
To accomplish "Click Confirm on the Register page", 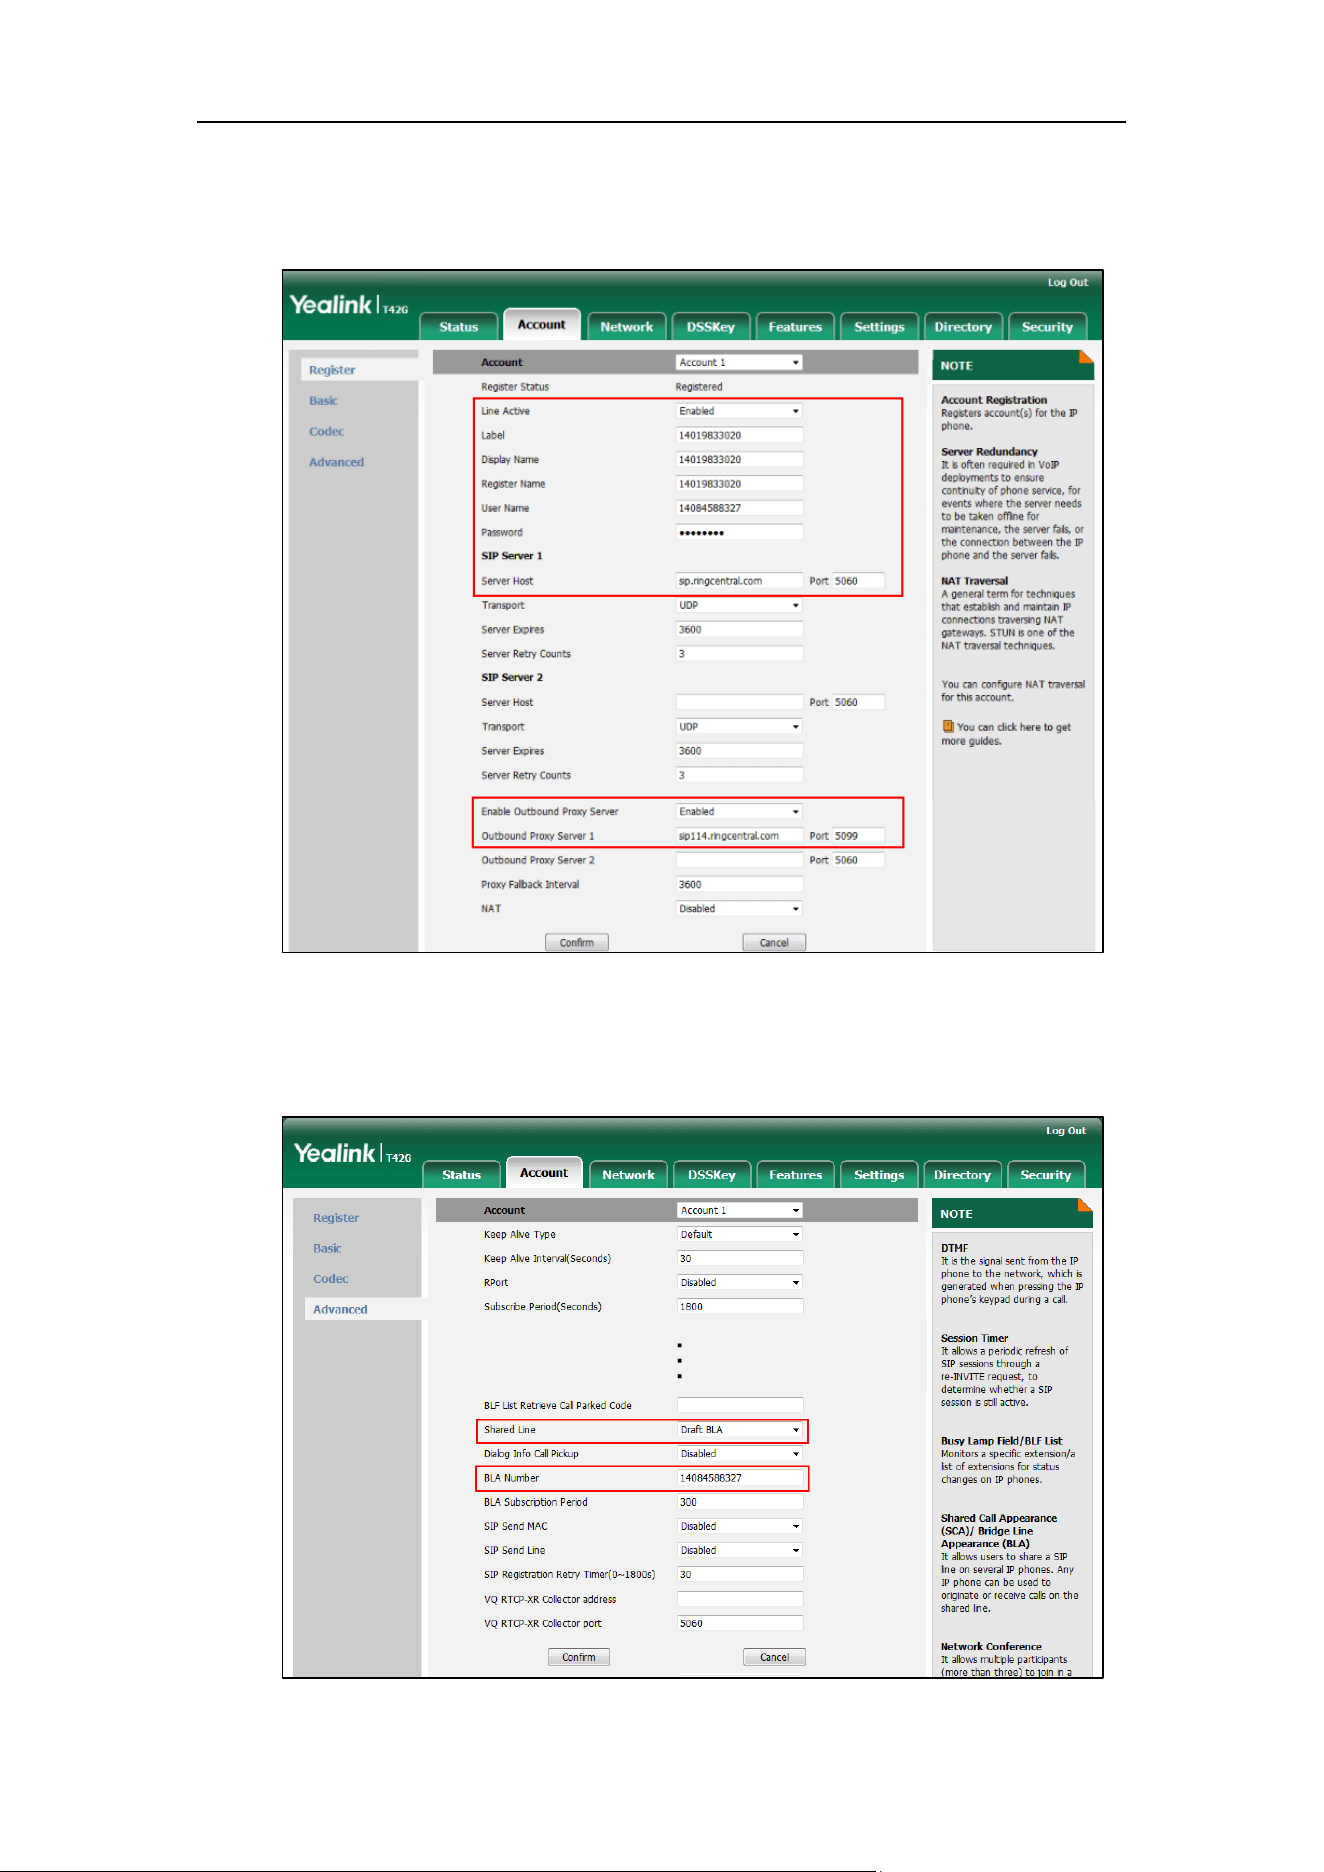I will tap(576, 943).
